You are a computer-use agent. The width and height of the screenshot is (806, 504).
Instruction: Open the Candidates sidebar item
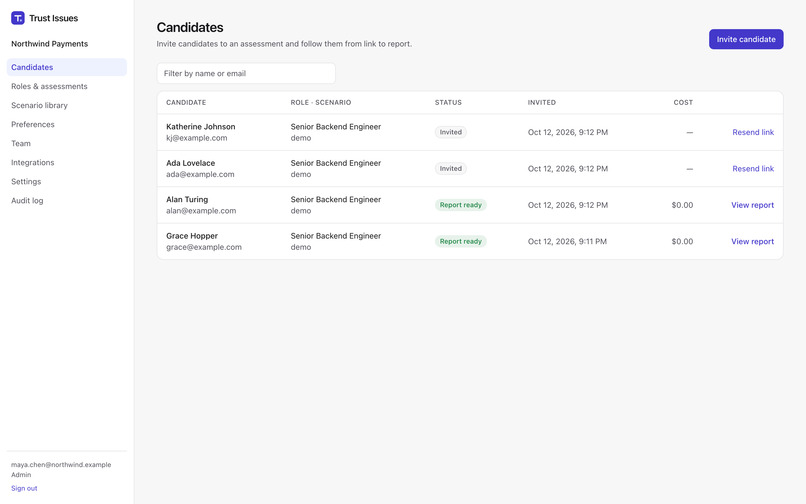pos(67,67)
